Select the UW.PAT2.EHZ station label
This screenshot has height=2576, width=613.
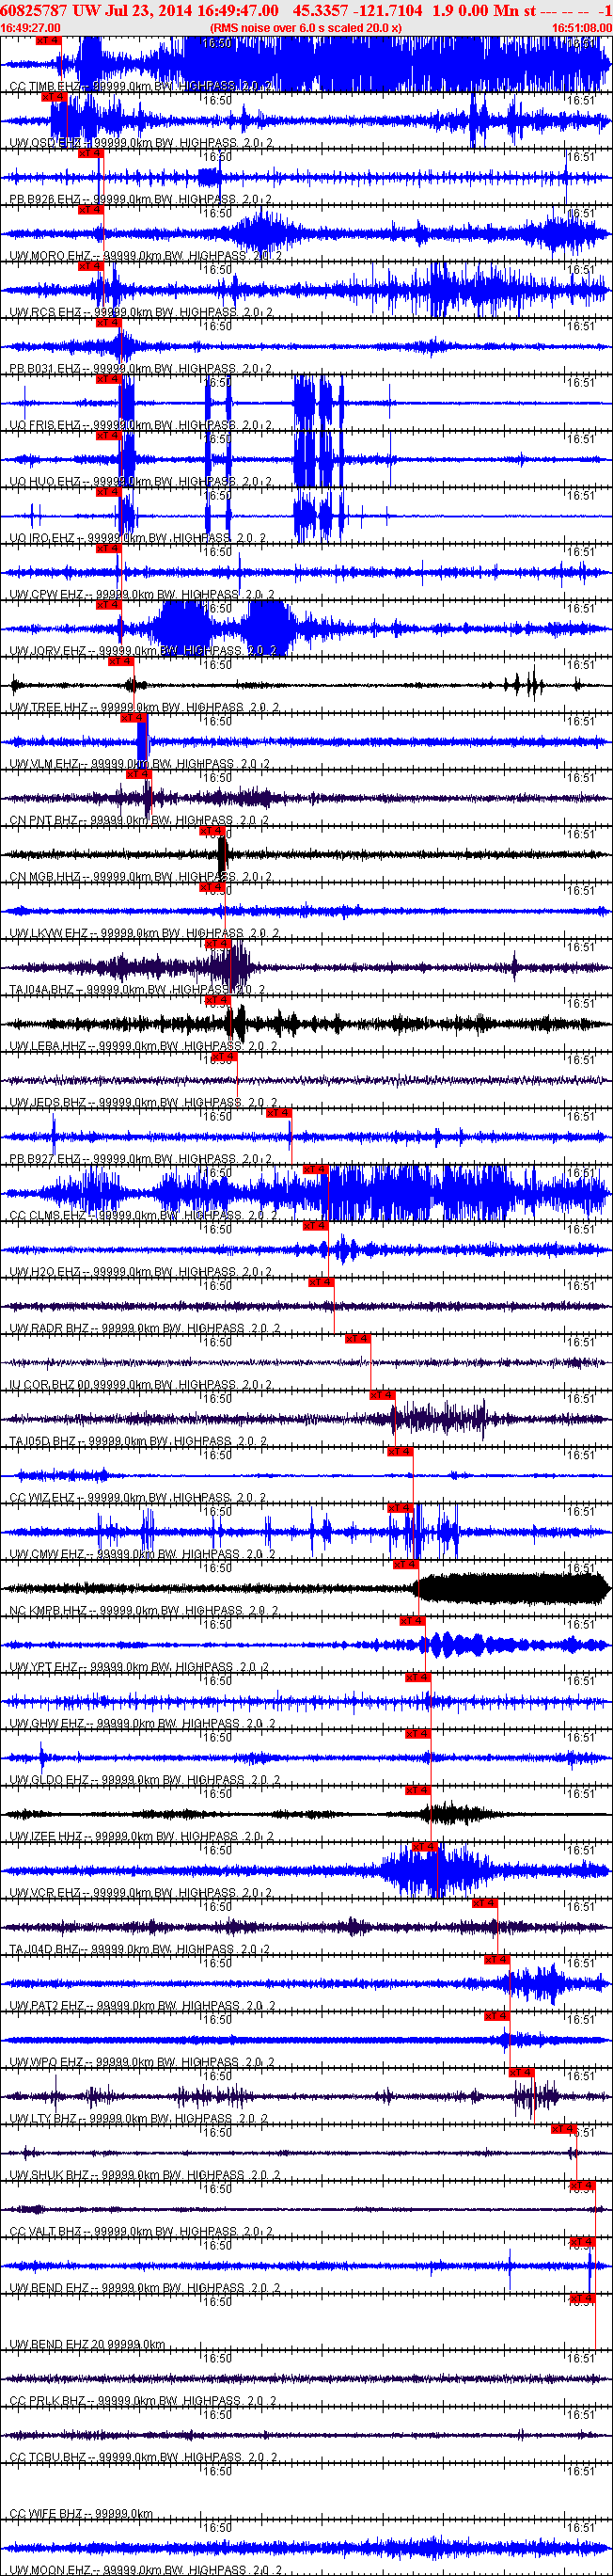click(142, 2005)
